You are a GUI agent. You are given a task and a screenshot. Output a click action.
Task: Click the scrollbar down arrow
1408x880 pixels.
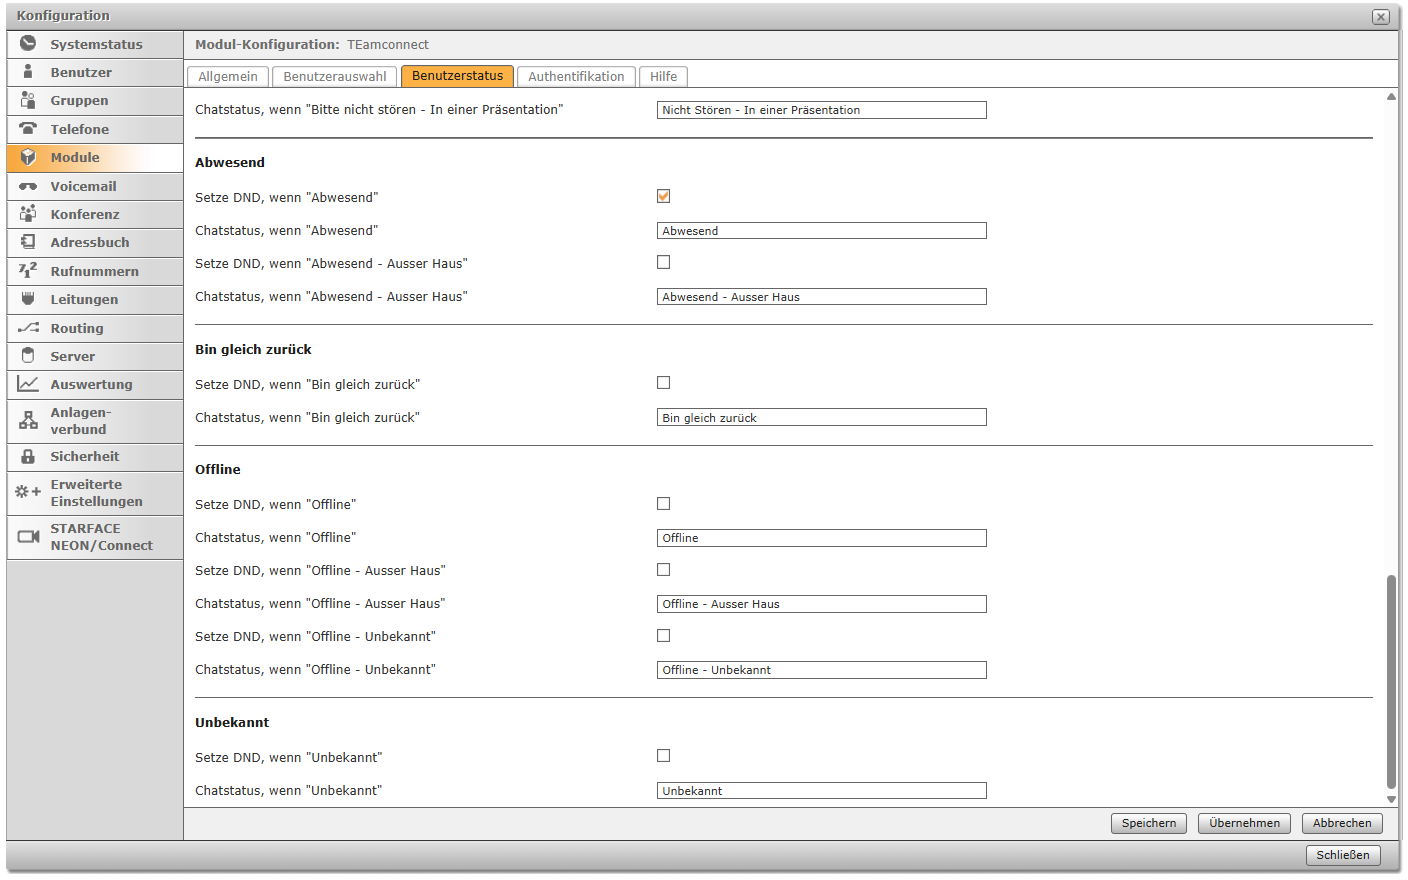pos(1391,799)
